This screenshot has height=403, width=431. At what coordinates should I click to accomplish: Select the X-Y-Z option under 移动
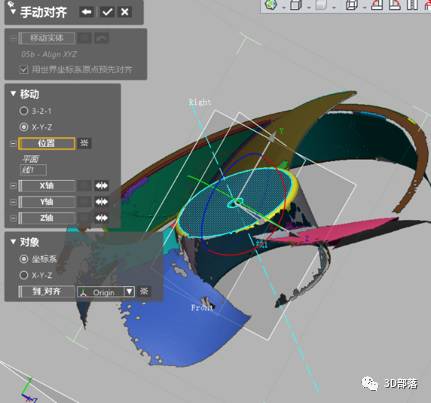(24, 127)
